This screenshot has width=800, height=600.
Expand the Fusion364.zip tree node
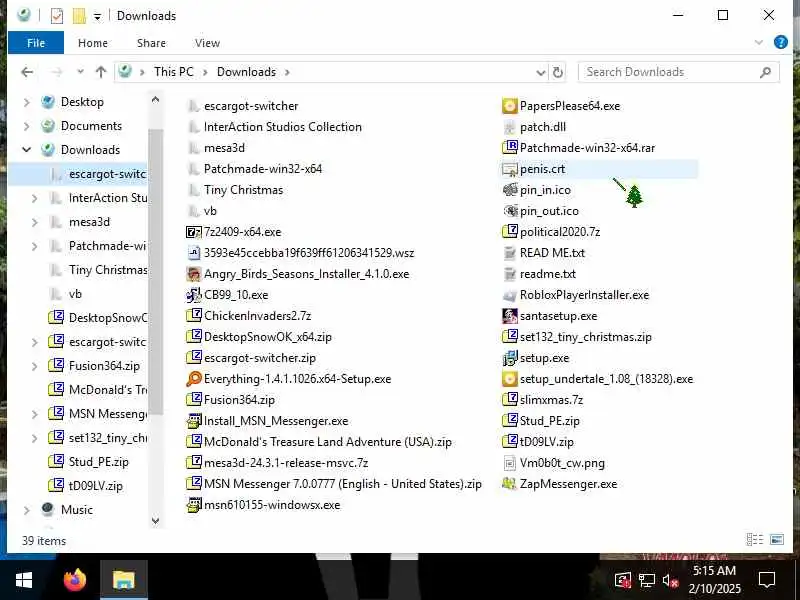point(35,366)
